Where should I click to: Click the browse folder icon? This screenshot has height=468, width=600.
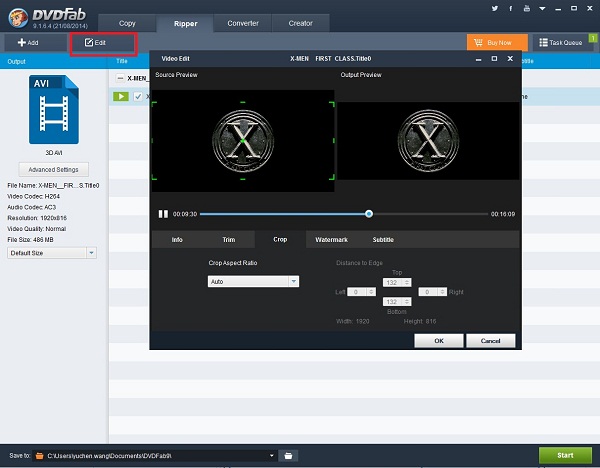point(288,455)
